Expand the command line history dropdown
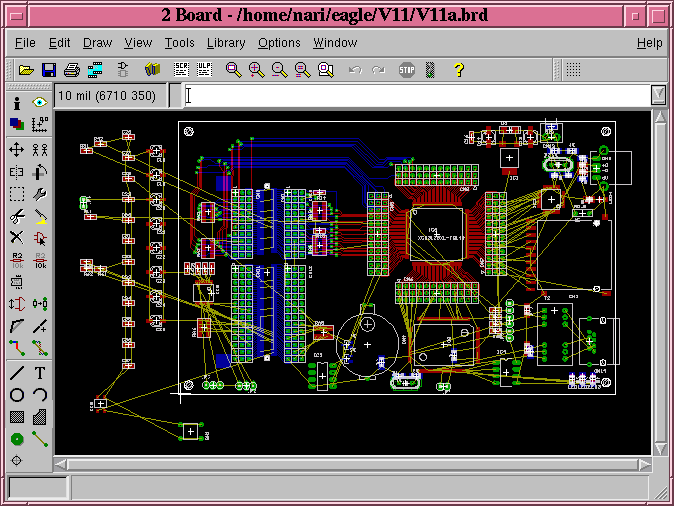Screen dimensions: 674x506 click(657, 95)
